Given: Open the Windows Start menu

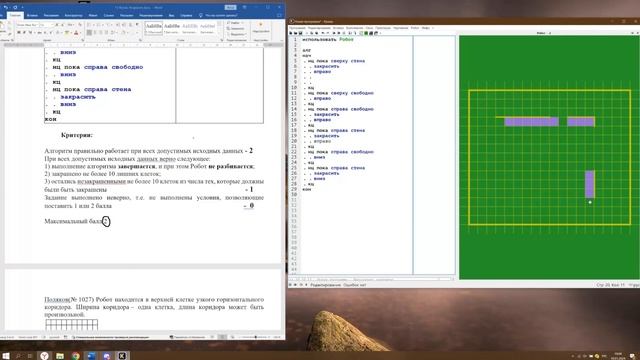Looking at the screenshot, I should pyautogui.click(x=6, y=356).
